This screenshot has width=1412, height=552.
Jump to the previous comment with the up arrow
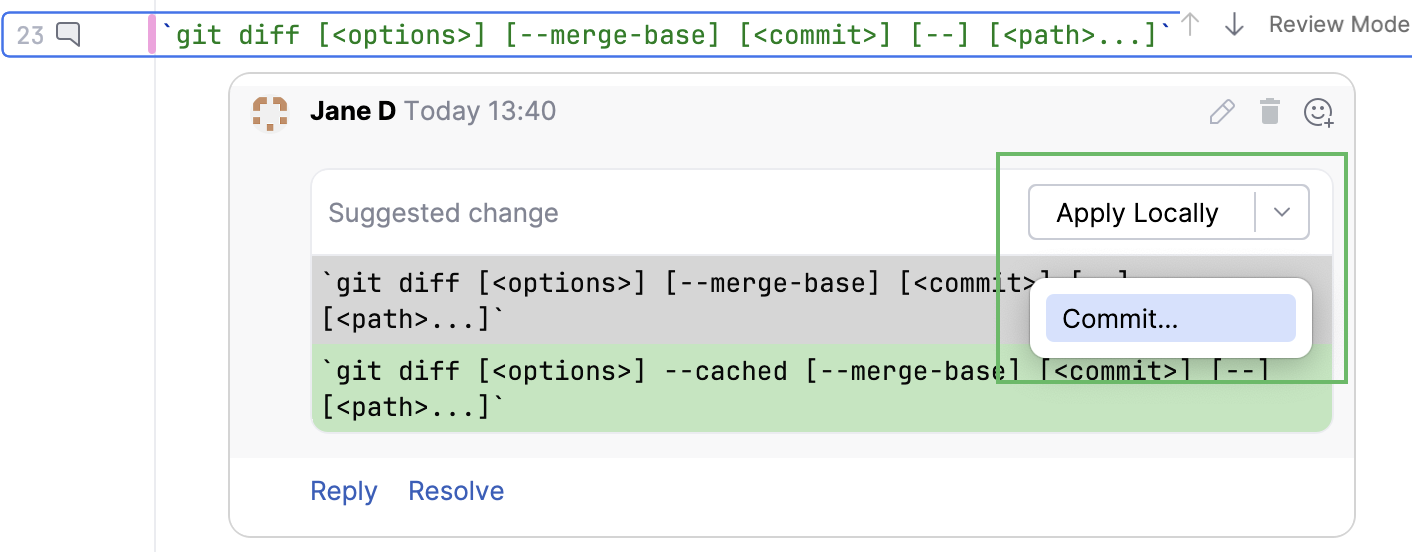pyautogui.click(x=1190, y=25)
